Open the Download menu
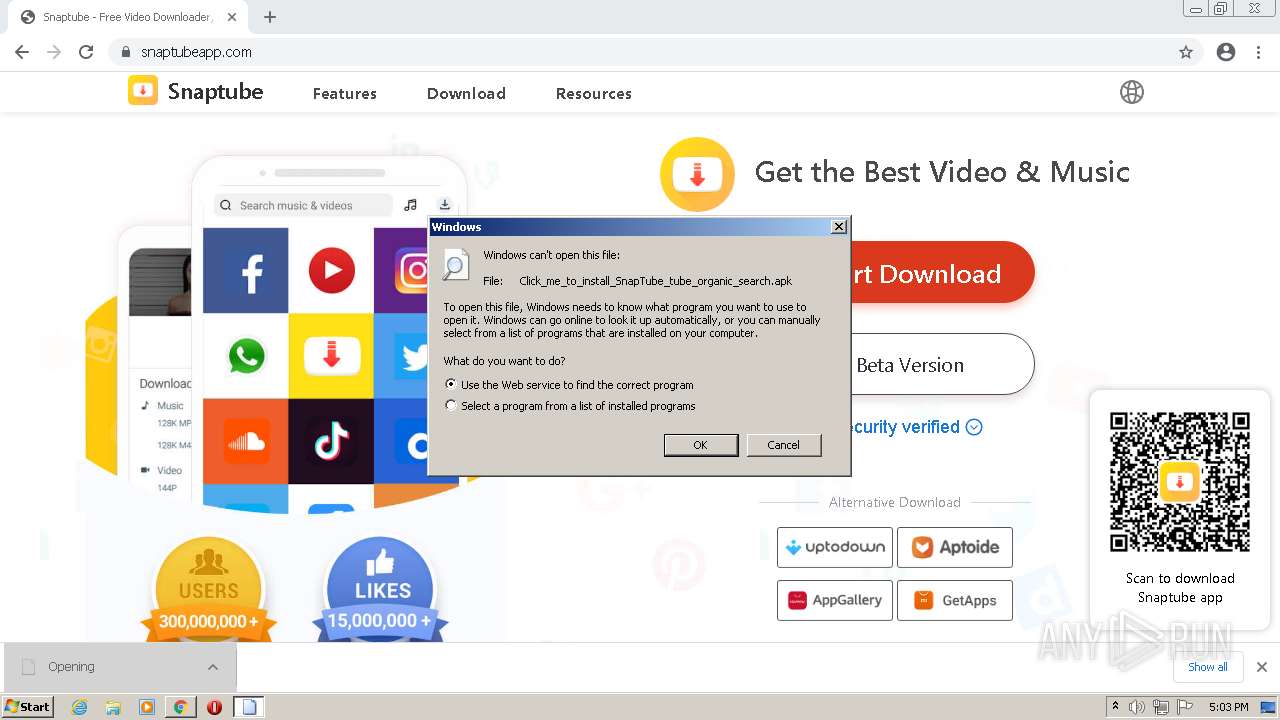The width and height of the screenshot is (1280, 720). coord(466,93)
